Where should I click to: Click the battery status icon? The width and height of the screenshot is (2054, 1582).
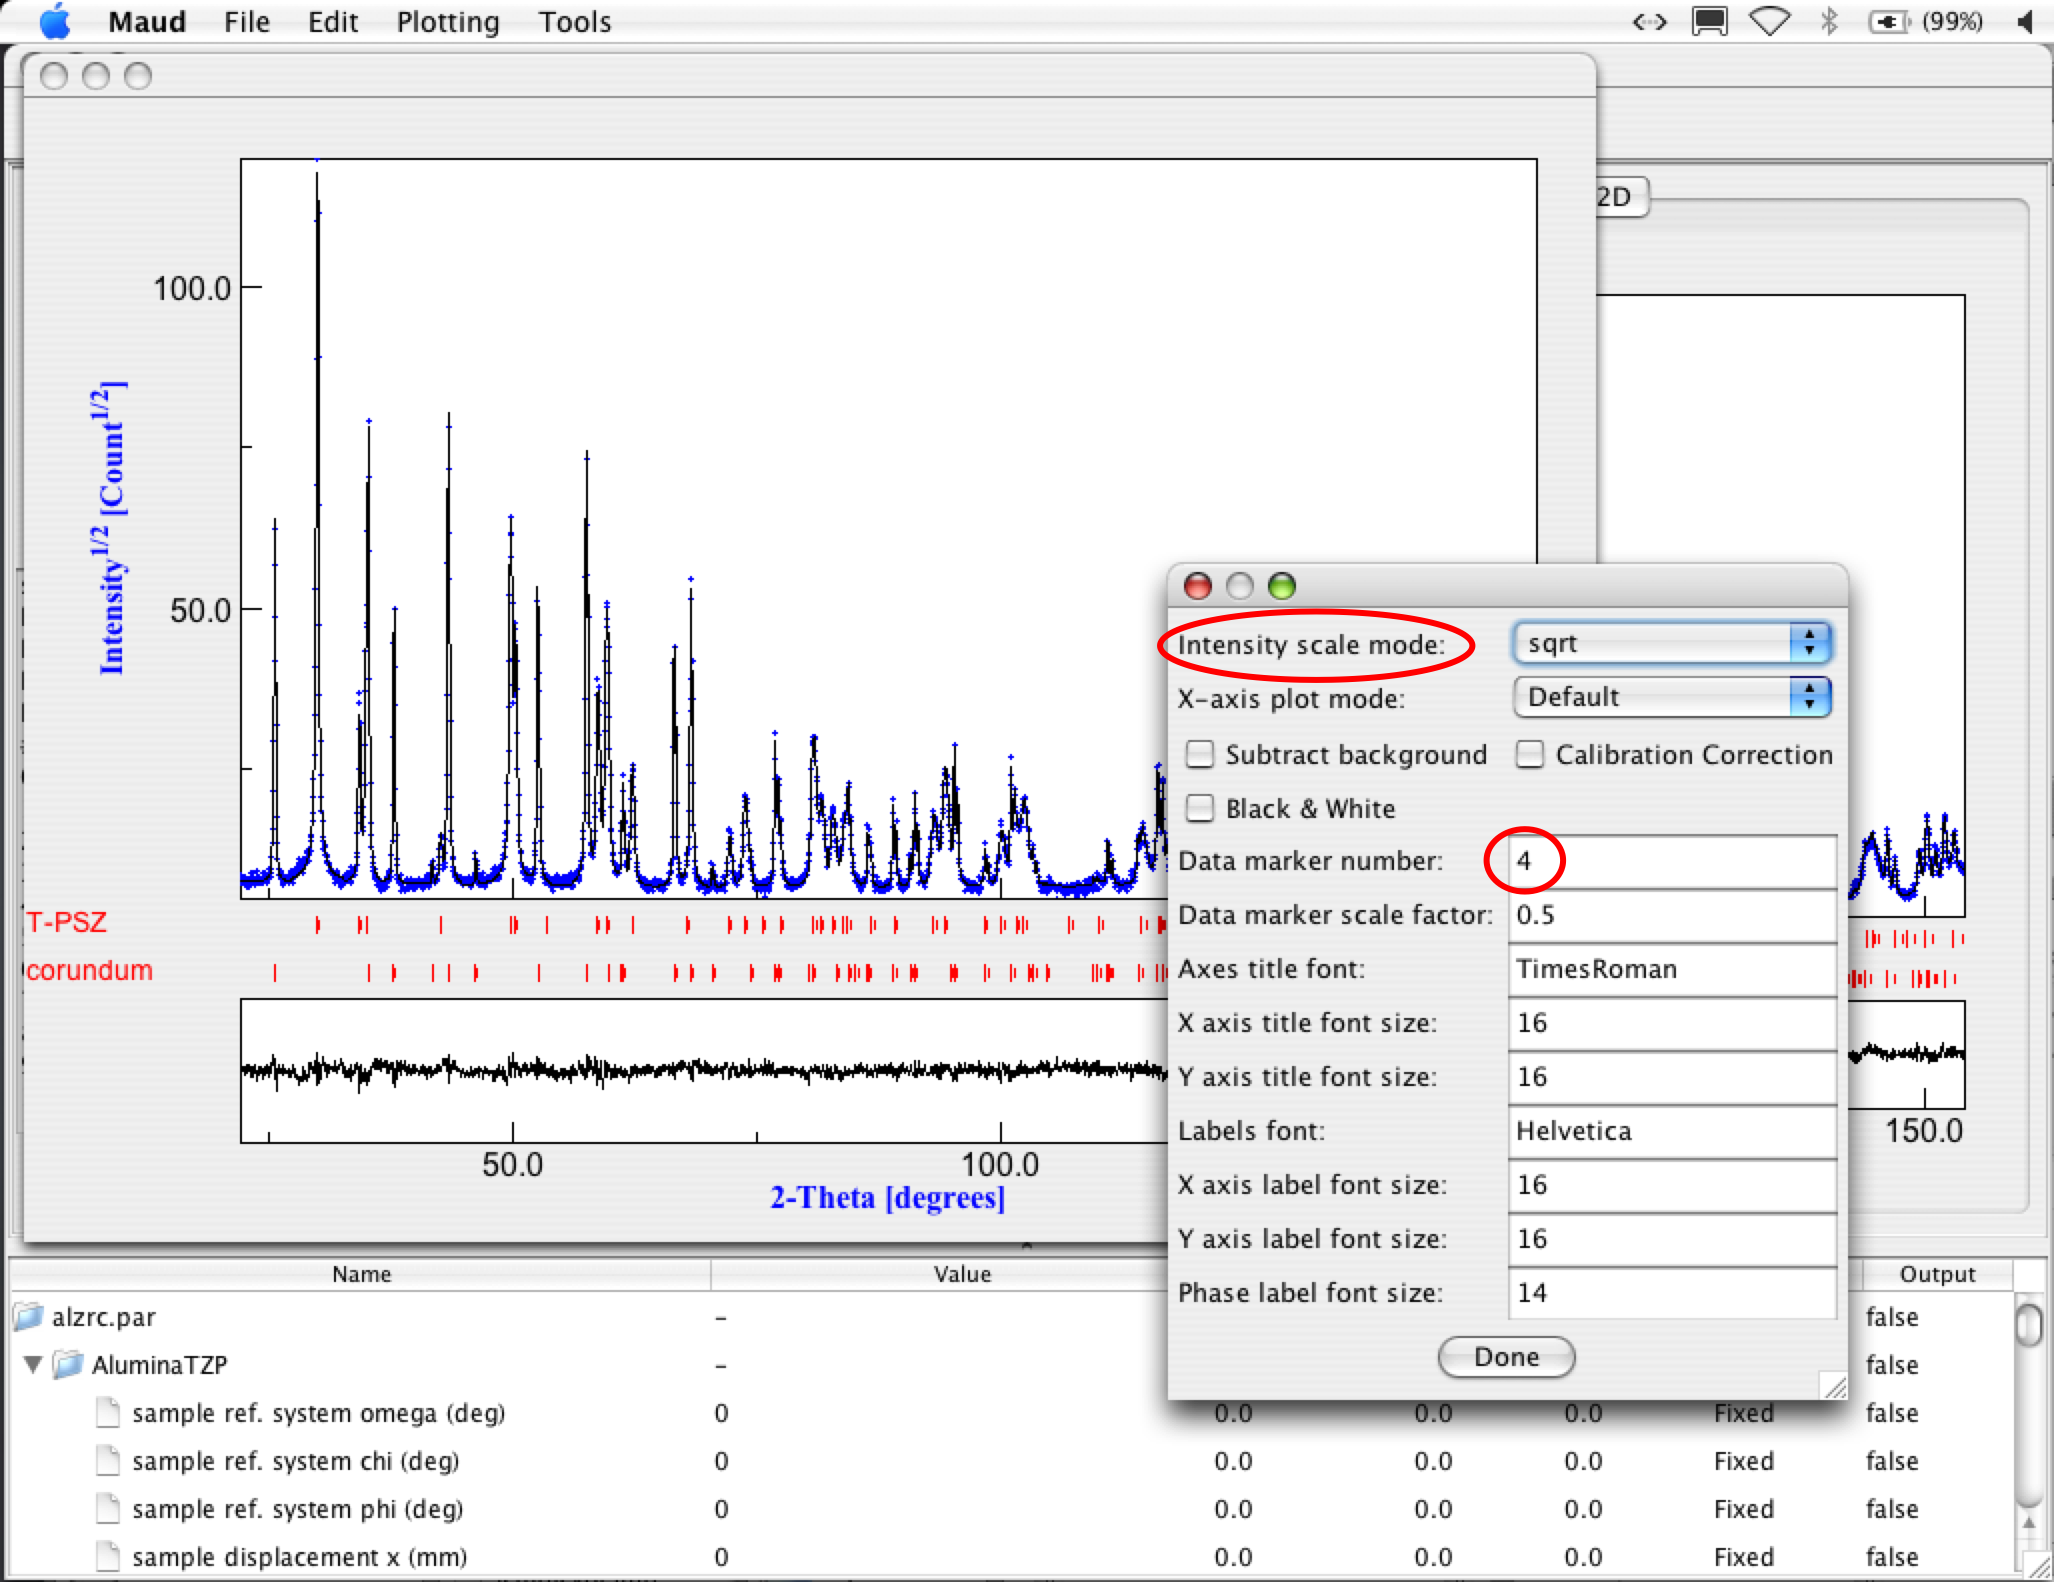(x=1888, y=21)
